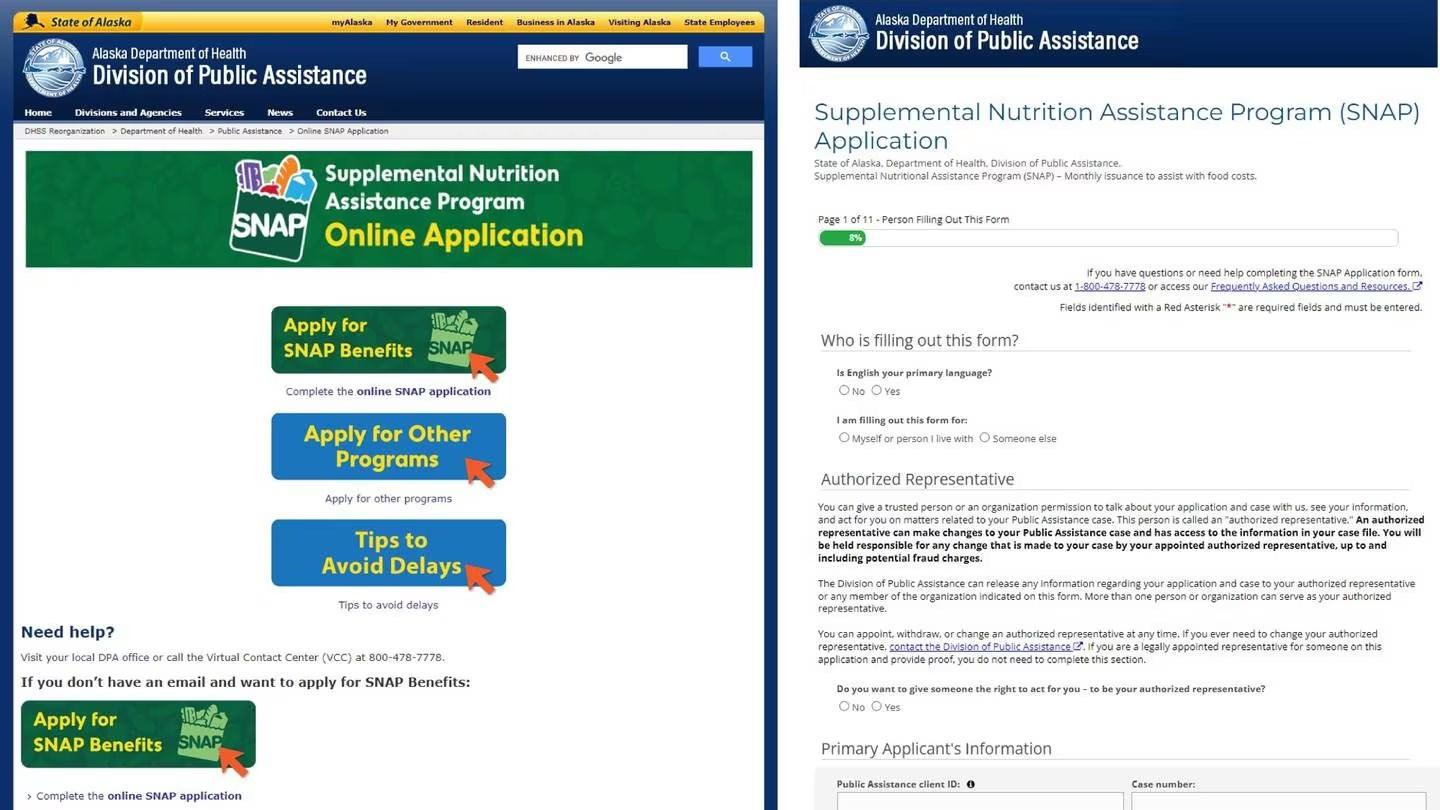This screenshot has width=1440, height=810.
Task: Click inside the Google search field
Action: (x=602, y=57)
